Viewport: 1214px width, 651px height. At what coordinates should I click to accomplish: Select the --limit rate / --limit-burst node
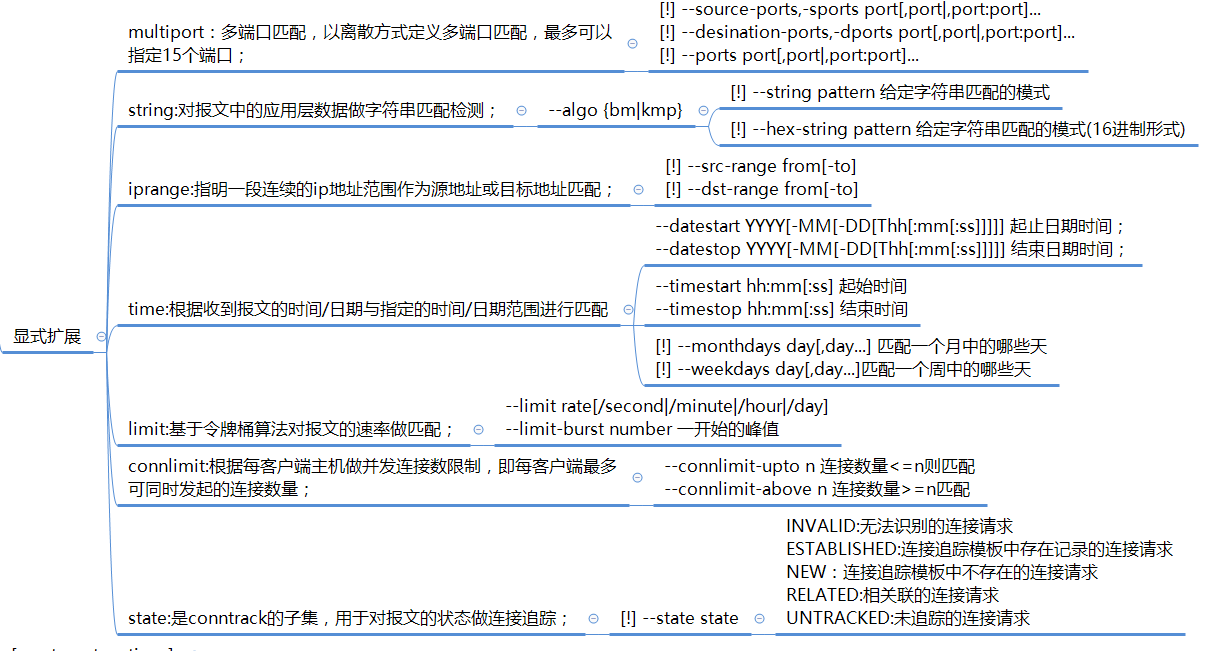(x=666, y=417)
